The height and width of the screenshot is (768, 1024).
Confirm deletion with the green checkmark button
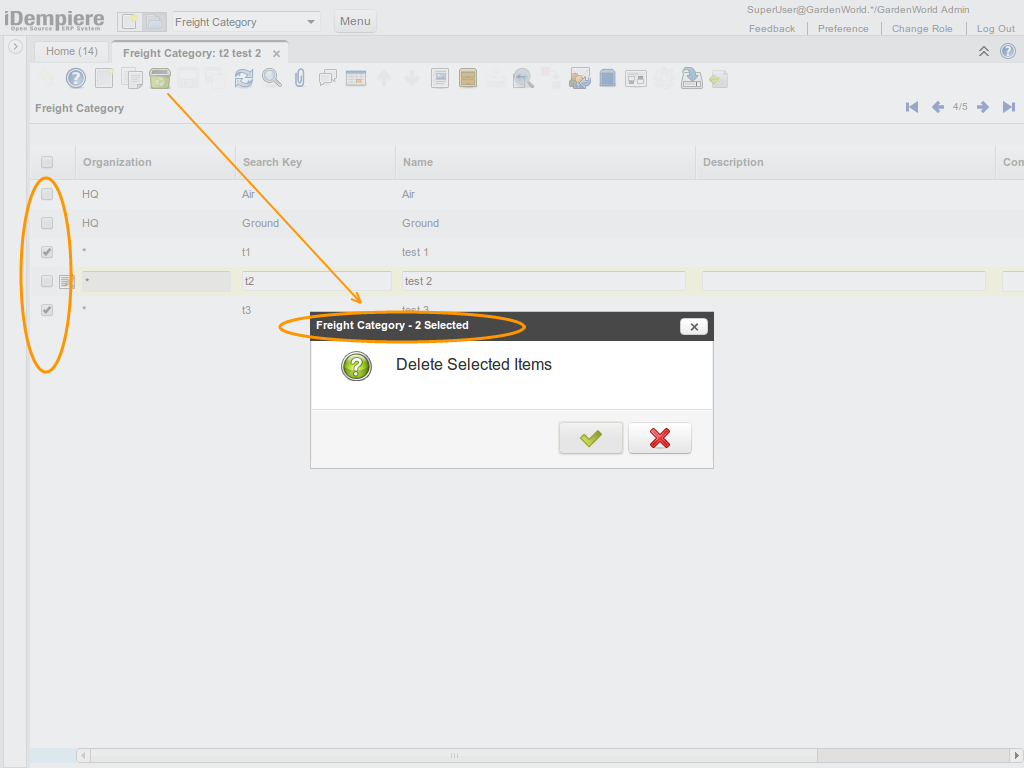[x=591, y=438]
